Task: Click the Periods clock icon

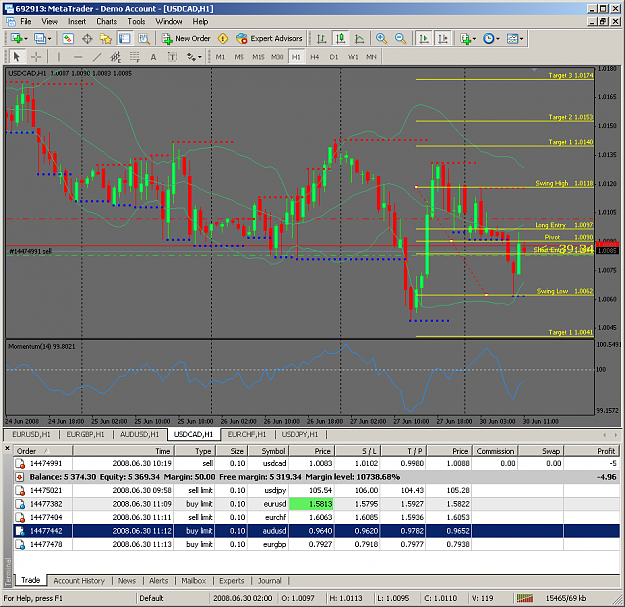Action: 488,39
